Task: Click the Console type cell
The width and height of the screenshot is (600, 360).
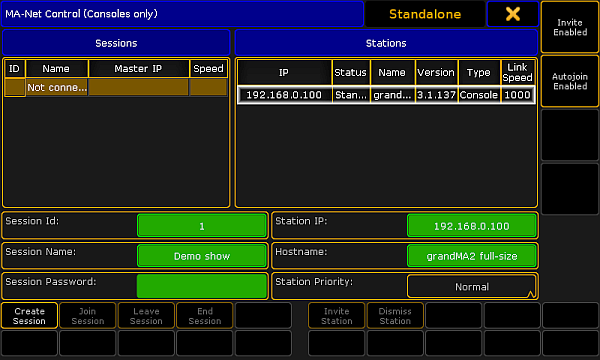Action: (479, 95)
